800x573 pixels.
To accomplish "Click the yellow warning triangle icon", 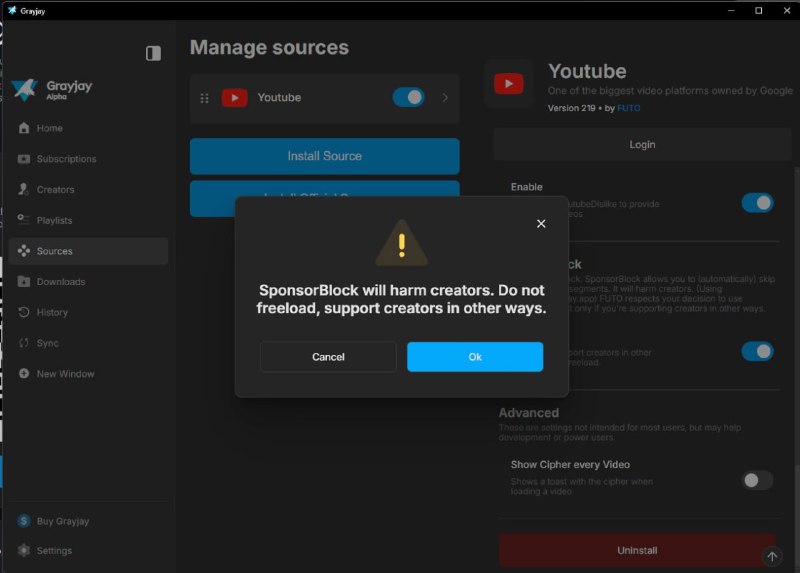I will (402, 243).
